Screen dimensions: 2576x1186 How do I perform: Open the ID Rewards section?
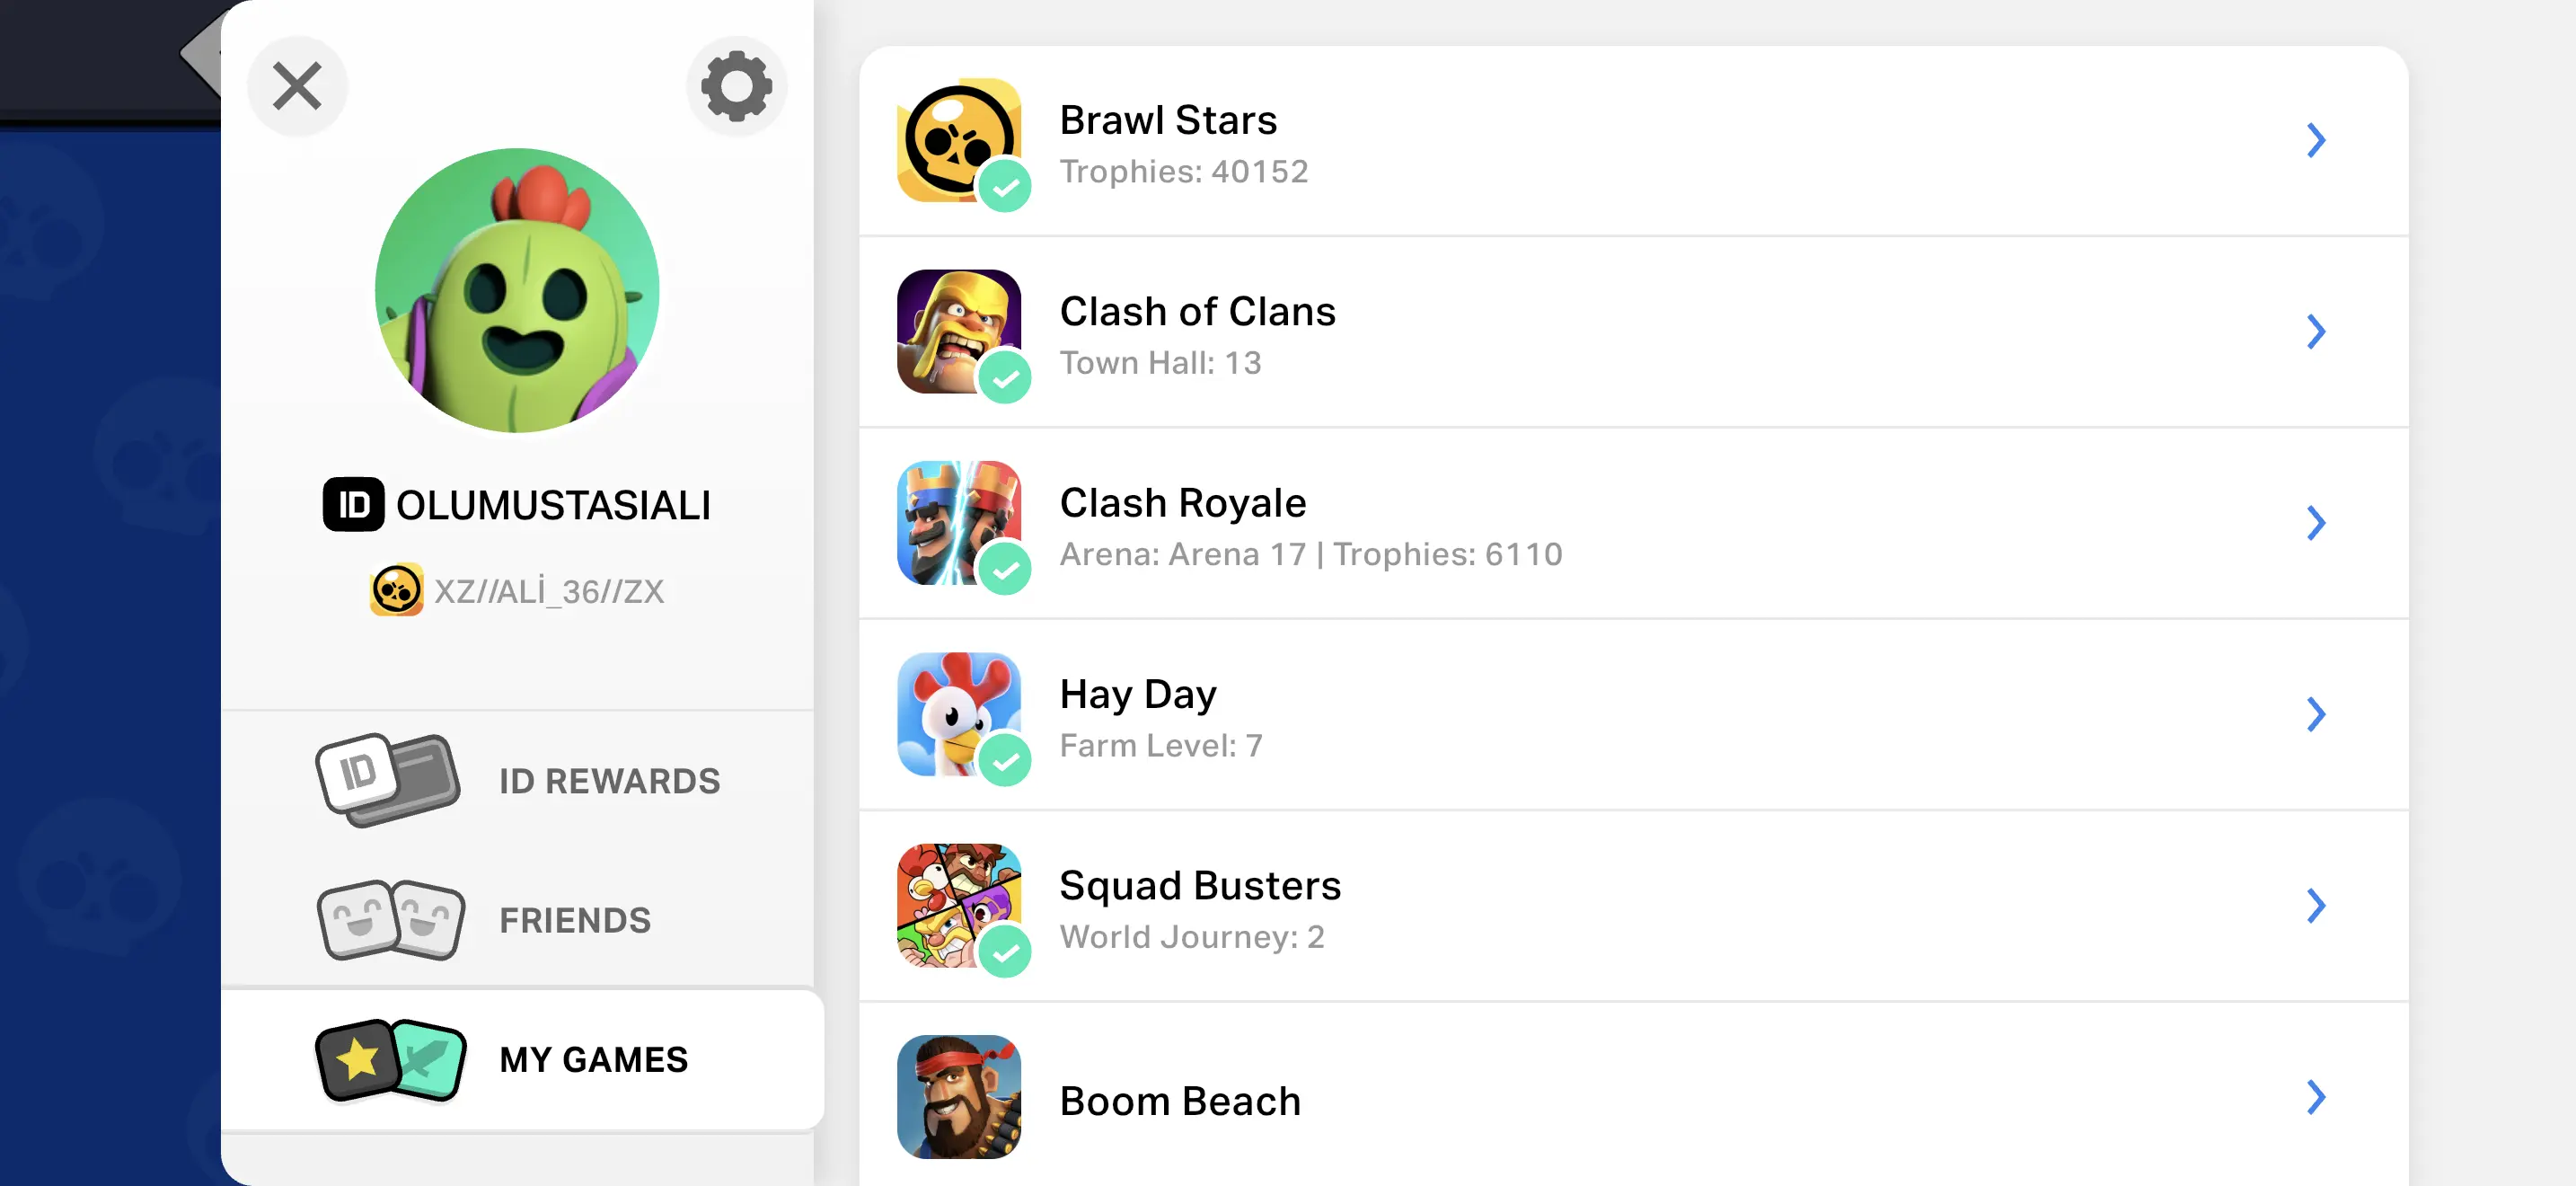click(x=609, y=781)
